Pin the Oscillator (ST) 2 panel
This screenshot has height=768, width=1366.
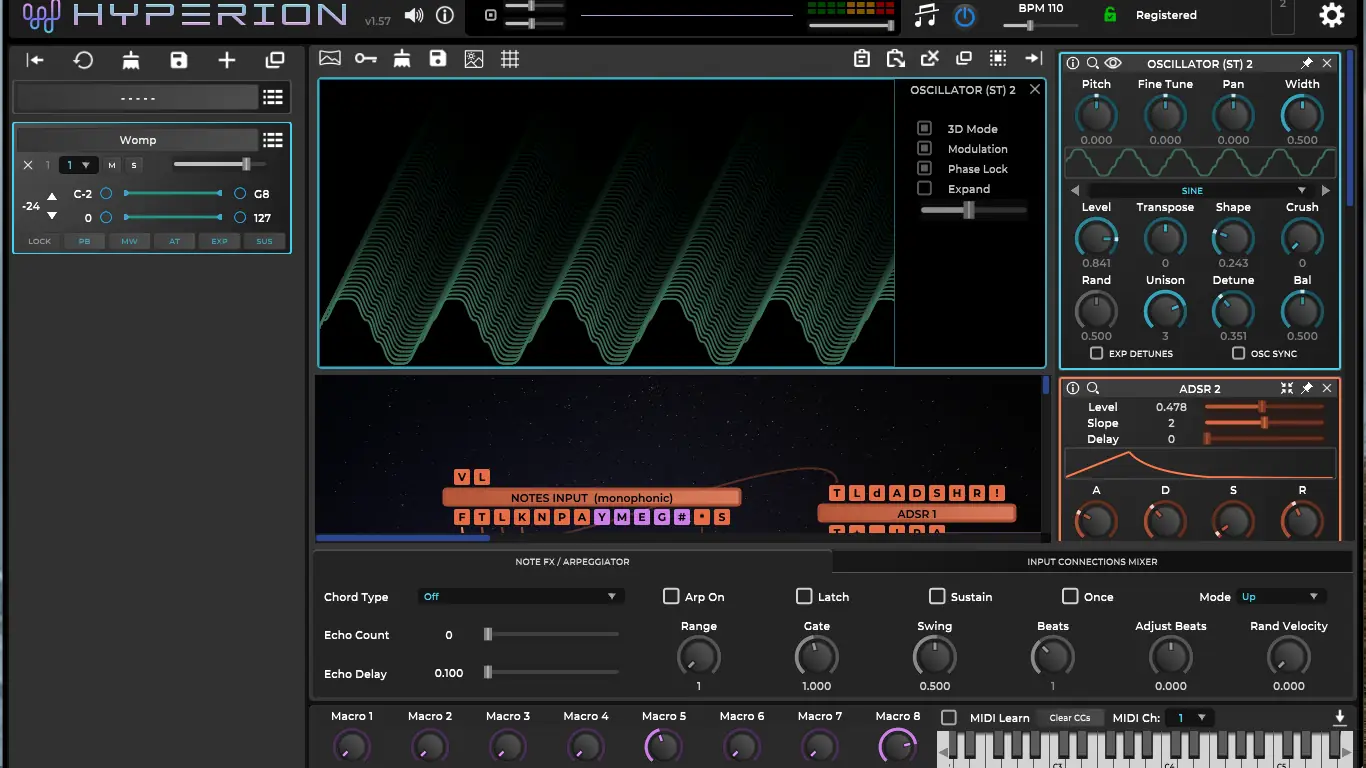tap(1306, 64)
